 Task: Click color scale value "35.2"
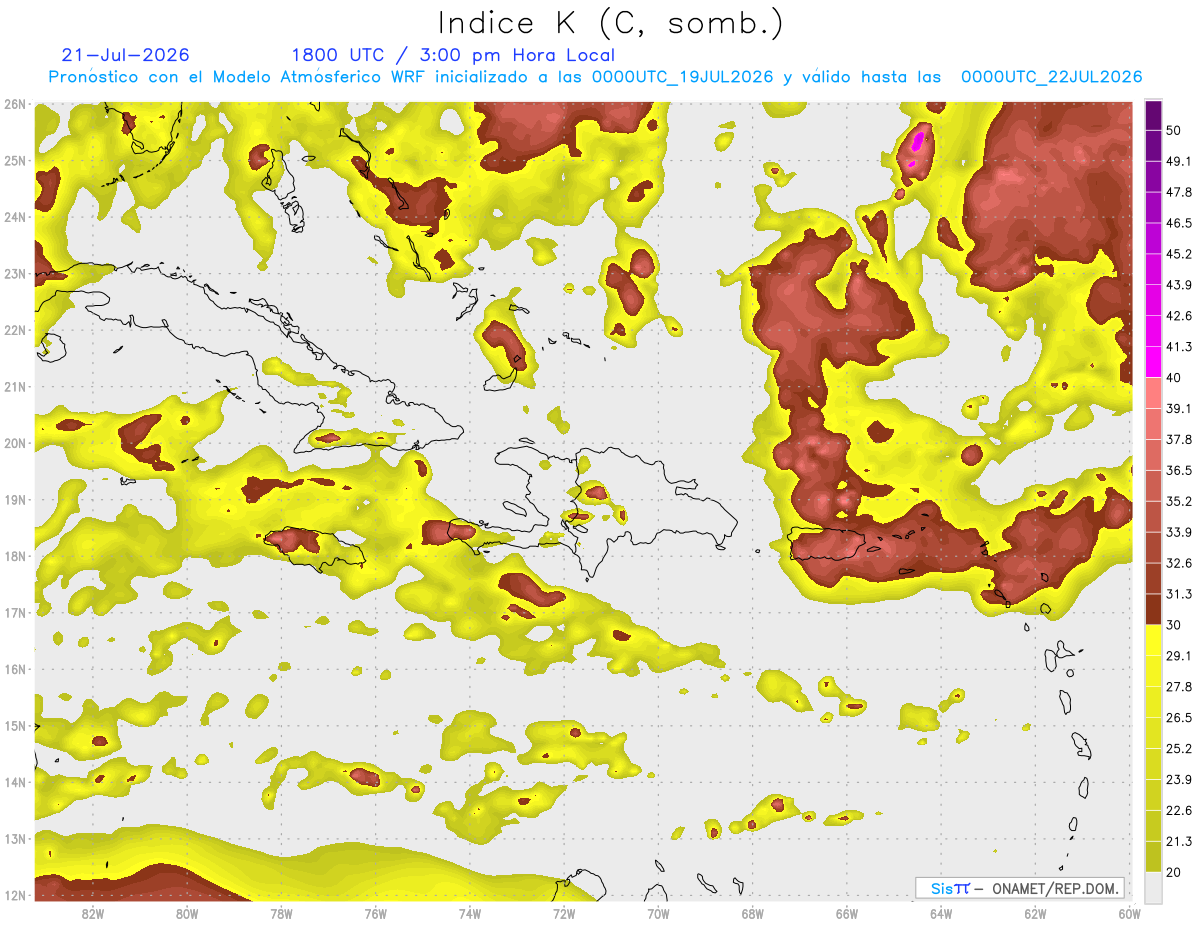tap(1179, 501)
